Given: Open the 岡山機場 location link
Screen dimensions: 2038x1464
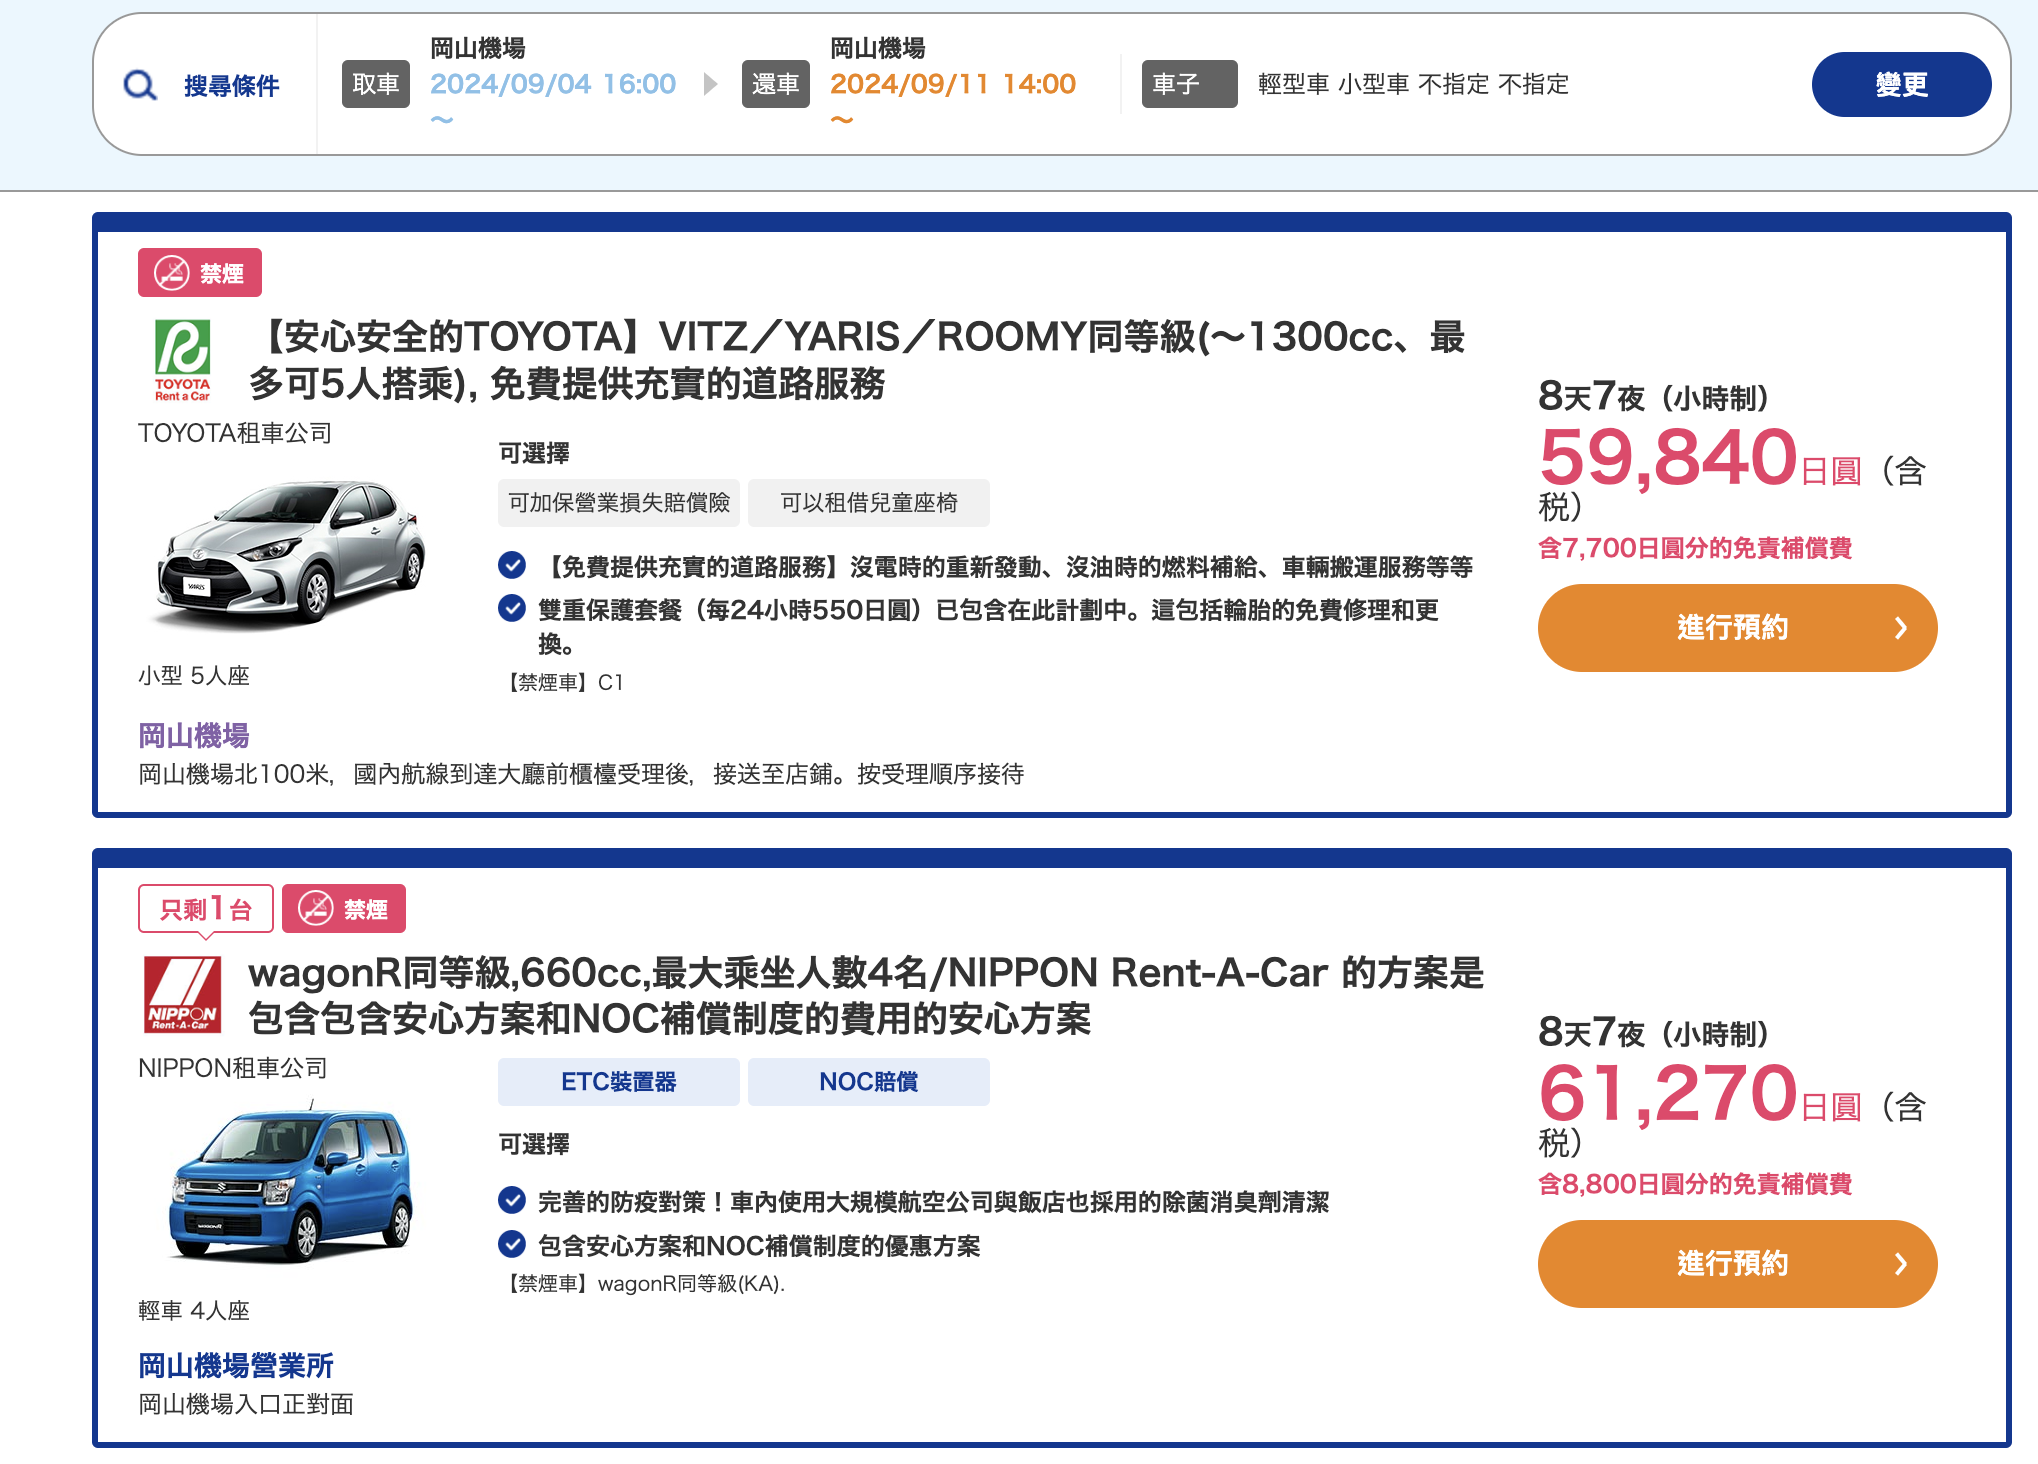Looking at the screenshot, I should pos(194,736).
